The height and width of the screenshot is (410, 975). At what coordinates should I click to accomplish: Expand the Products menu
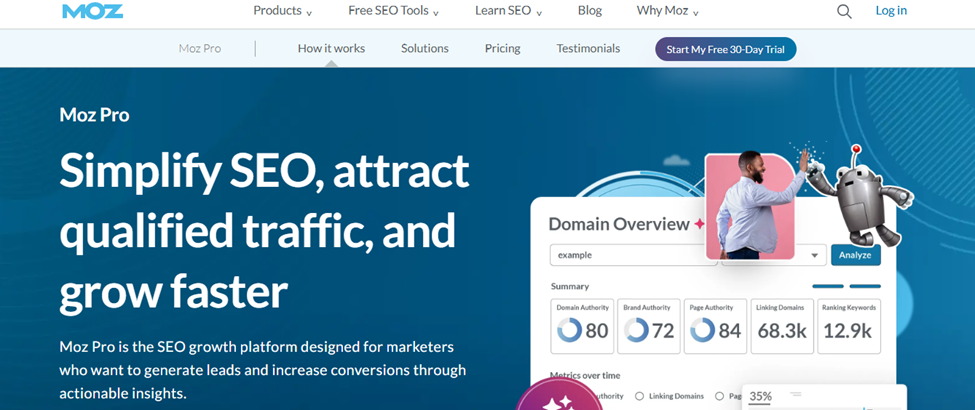[x=283, y=11]
